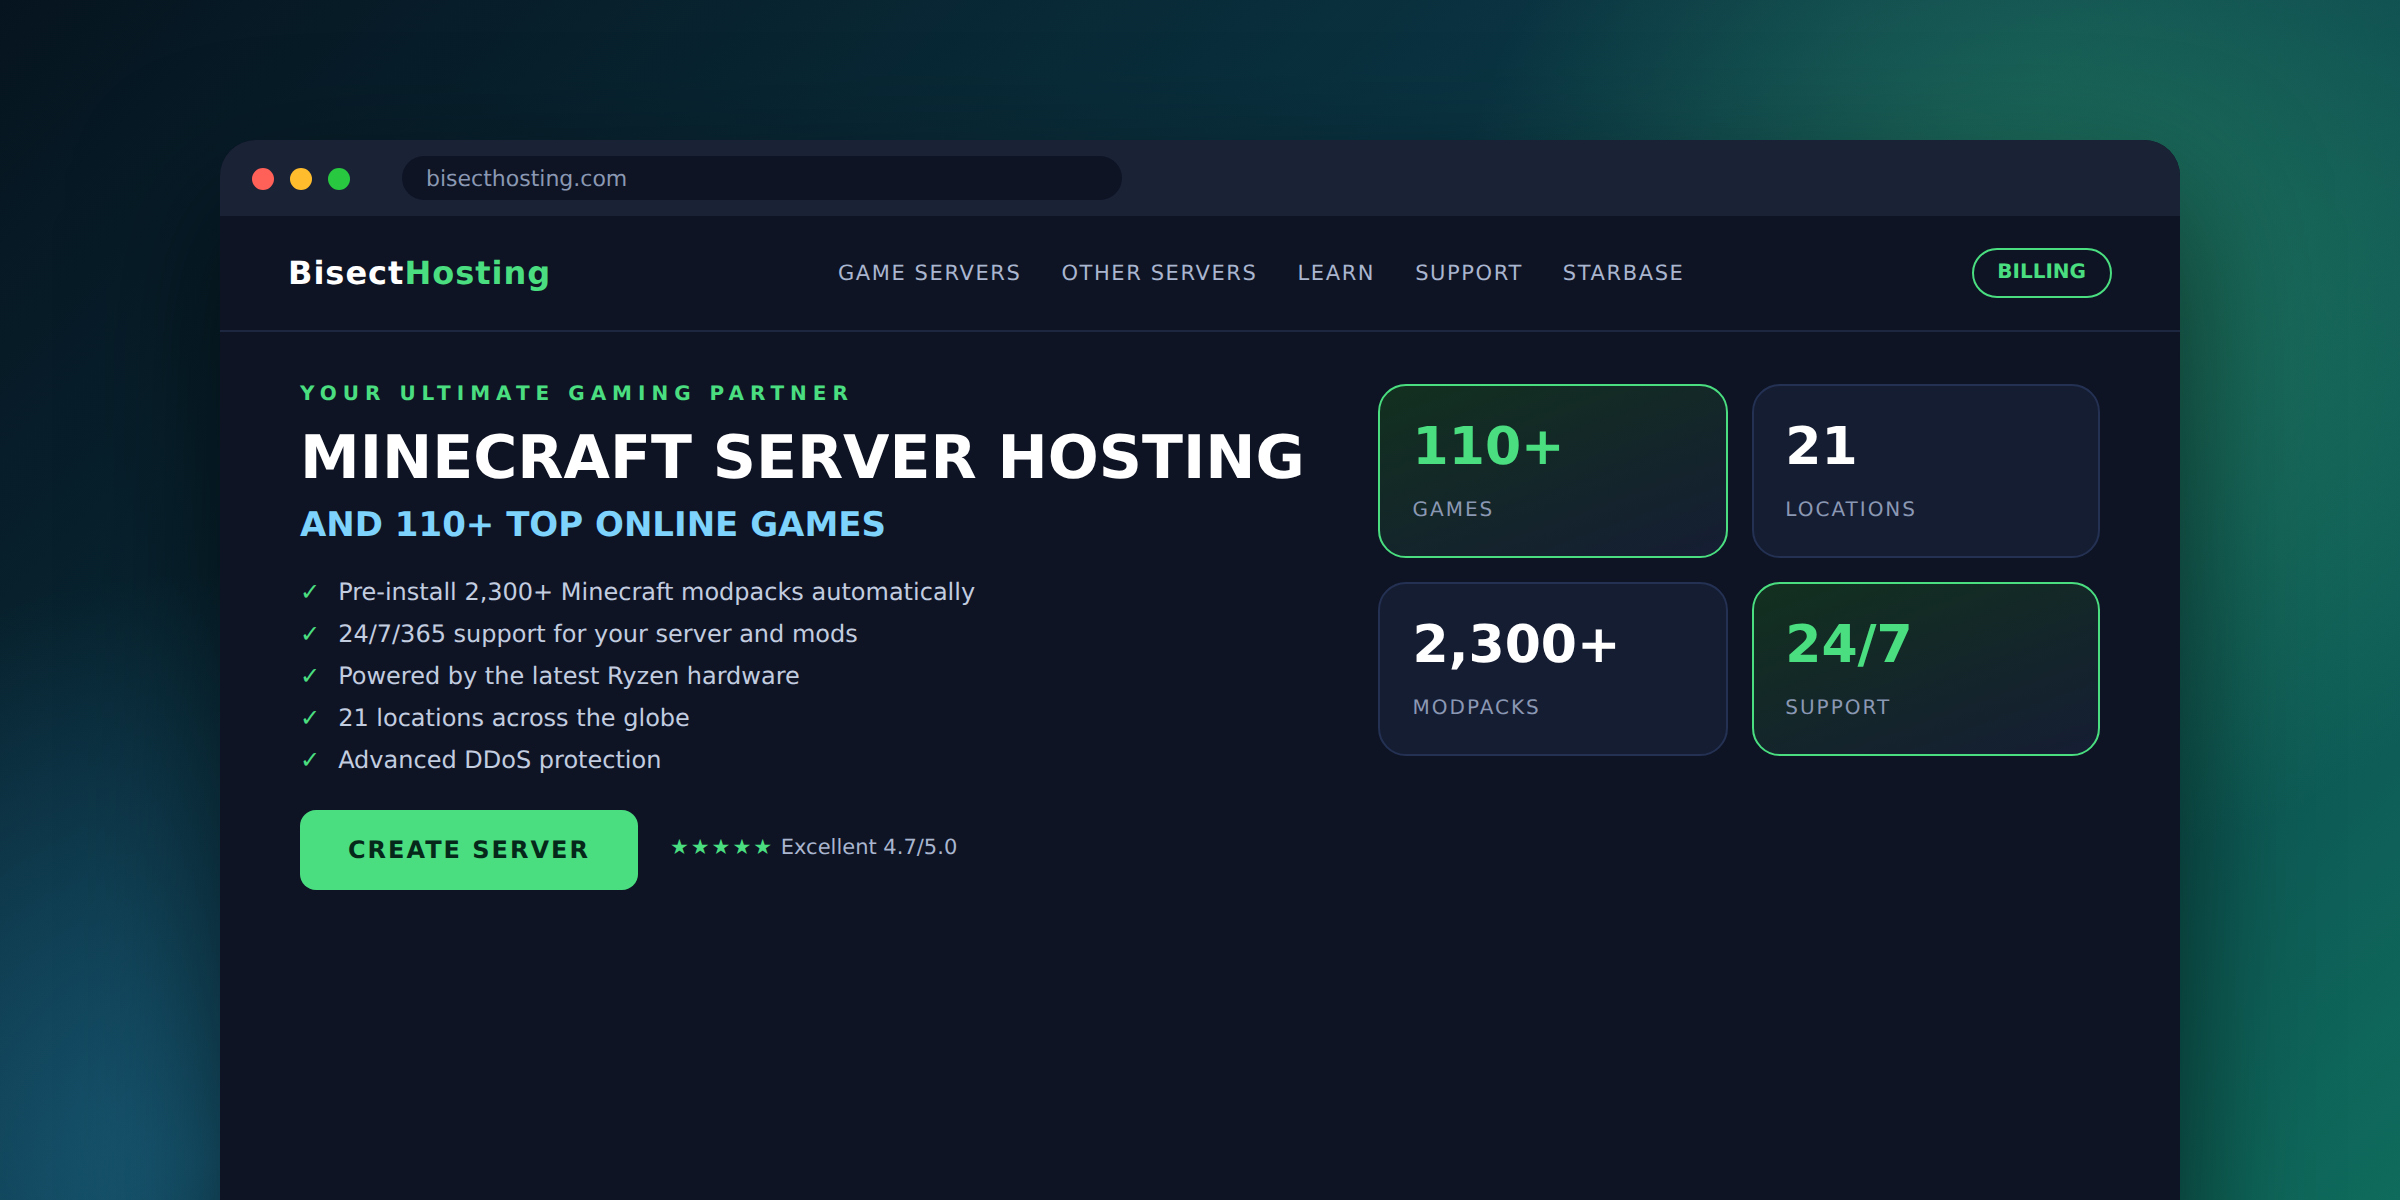This screenshot has height=1200, width=2400.
Task: Click checkmark beside 24/7/365 support line
Action: pos(309,634)
